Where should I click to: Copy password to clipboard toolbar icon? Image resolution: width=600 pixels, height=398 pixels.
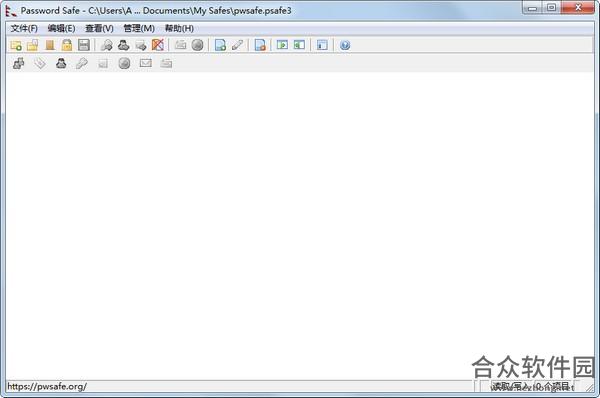(x=106, y=46)
